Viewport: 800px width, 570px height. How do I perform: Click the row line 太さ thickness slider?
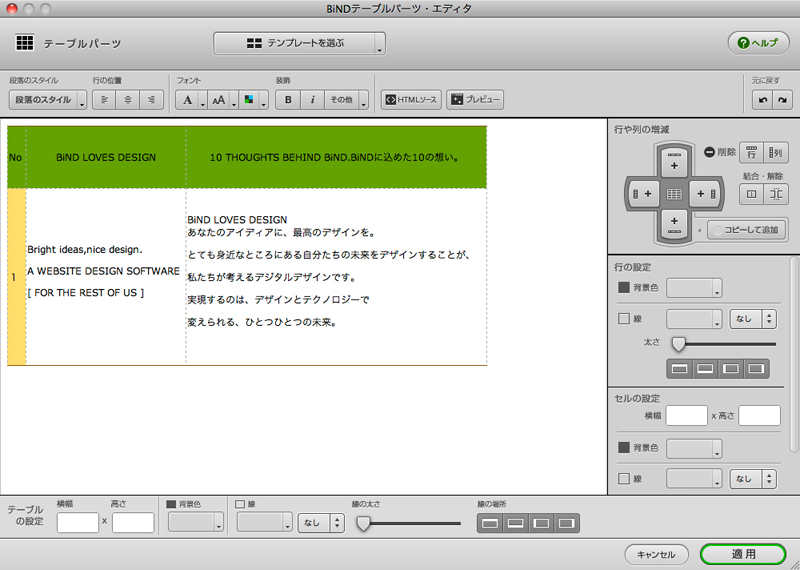[679, 344]
